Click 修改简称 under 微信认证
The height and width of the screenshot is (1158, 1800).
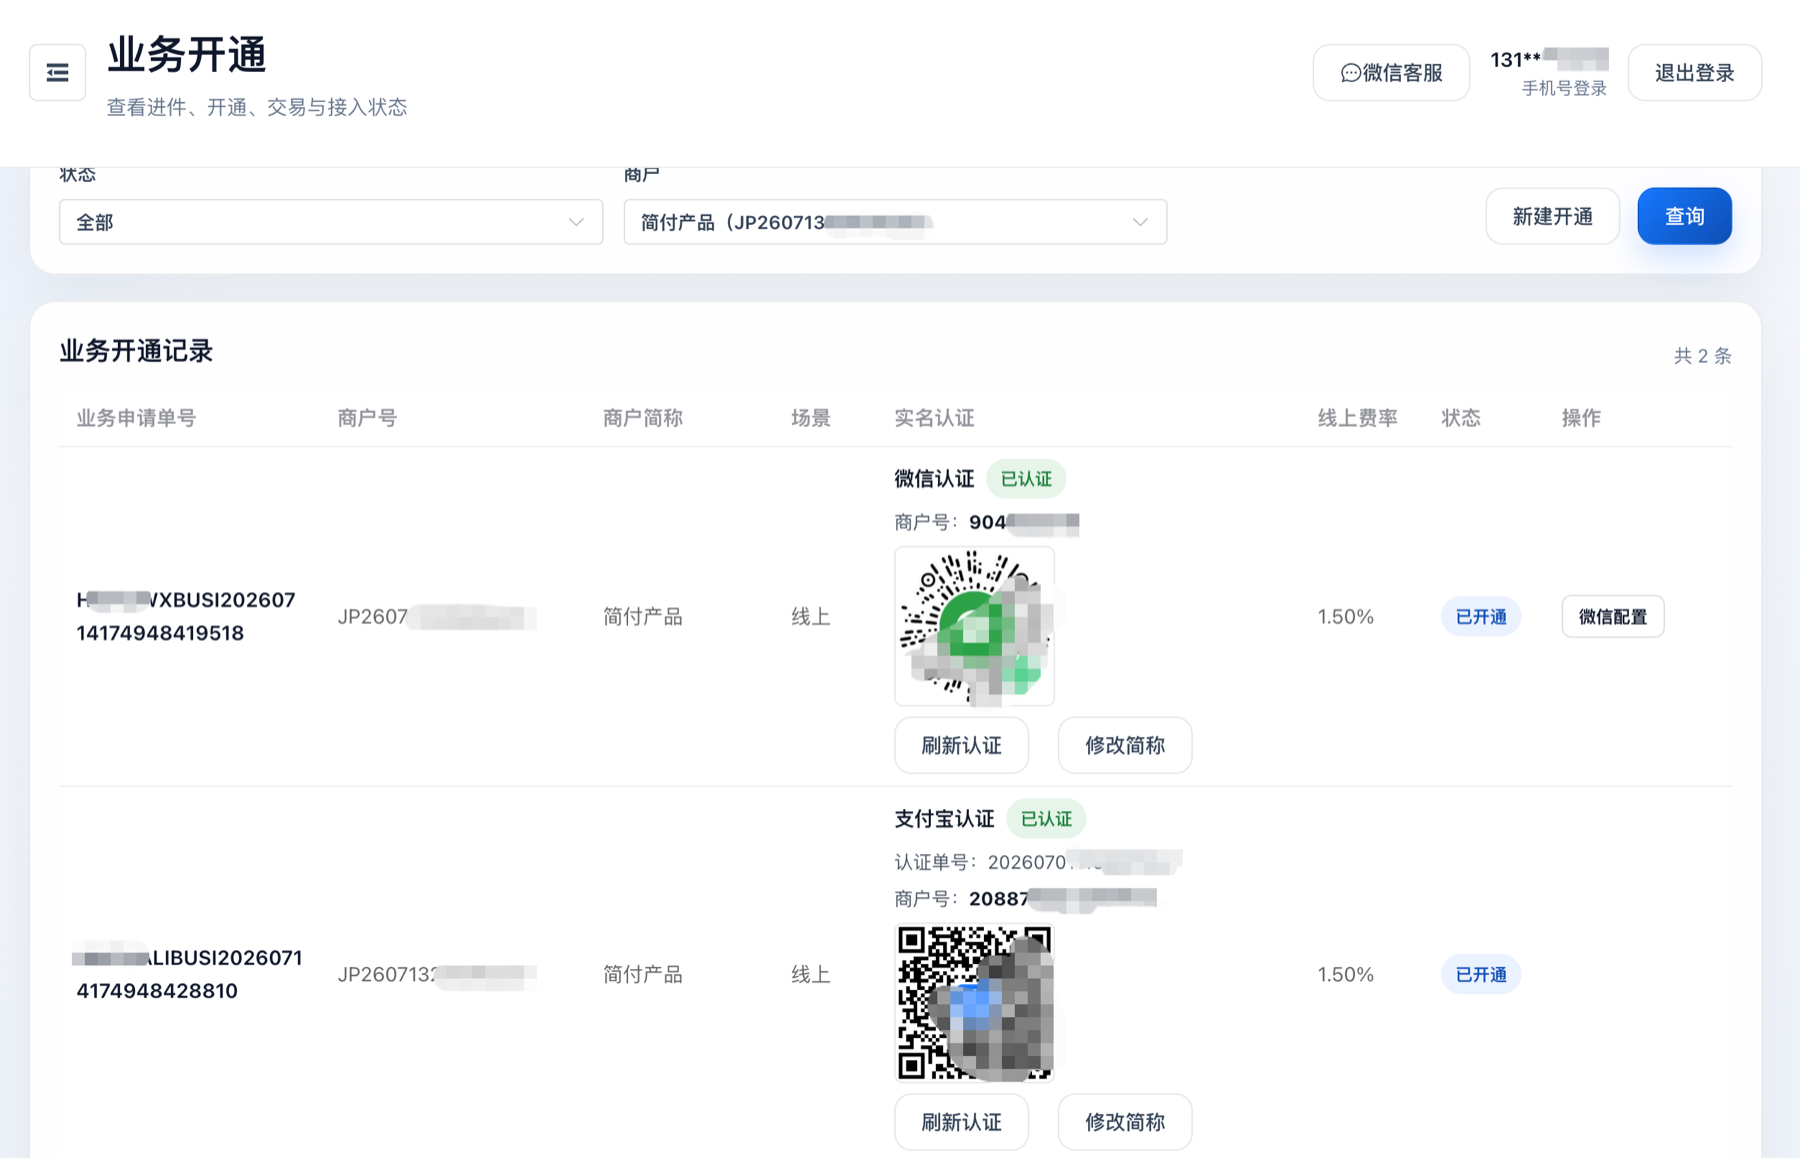1125,745
